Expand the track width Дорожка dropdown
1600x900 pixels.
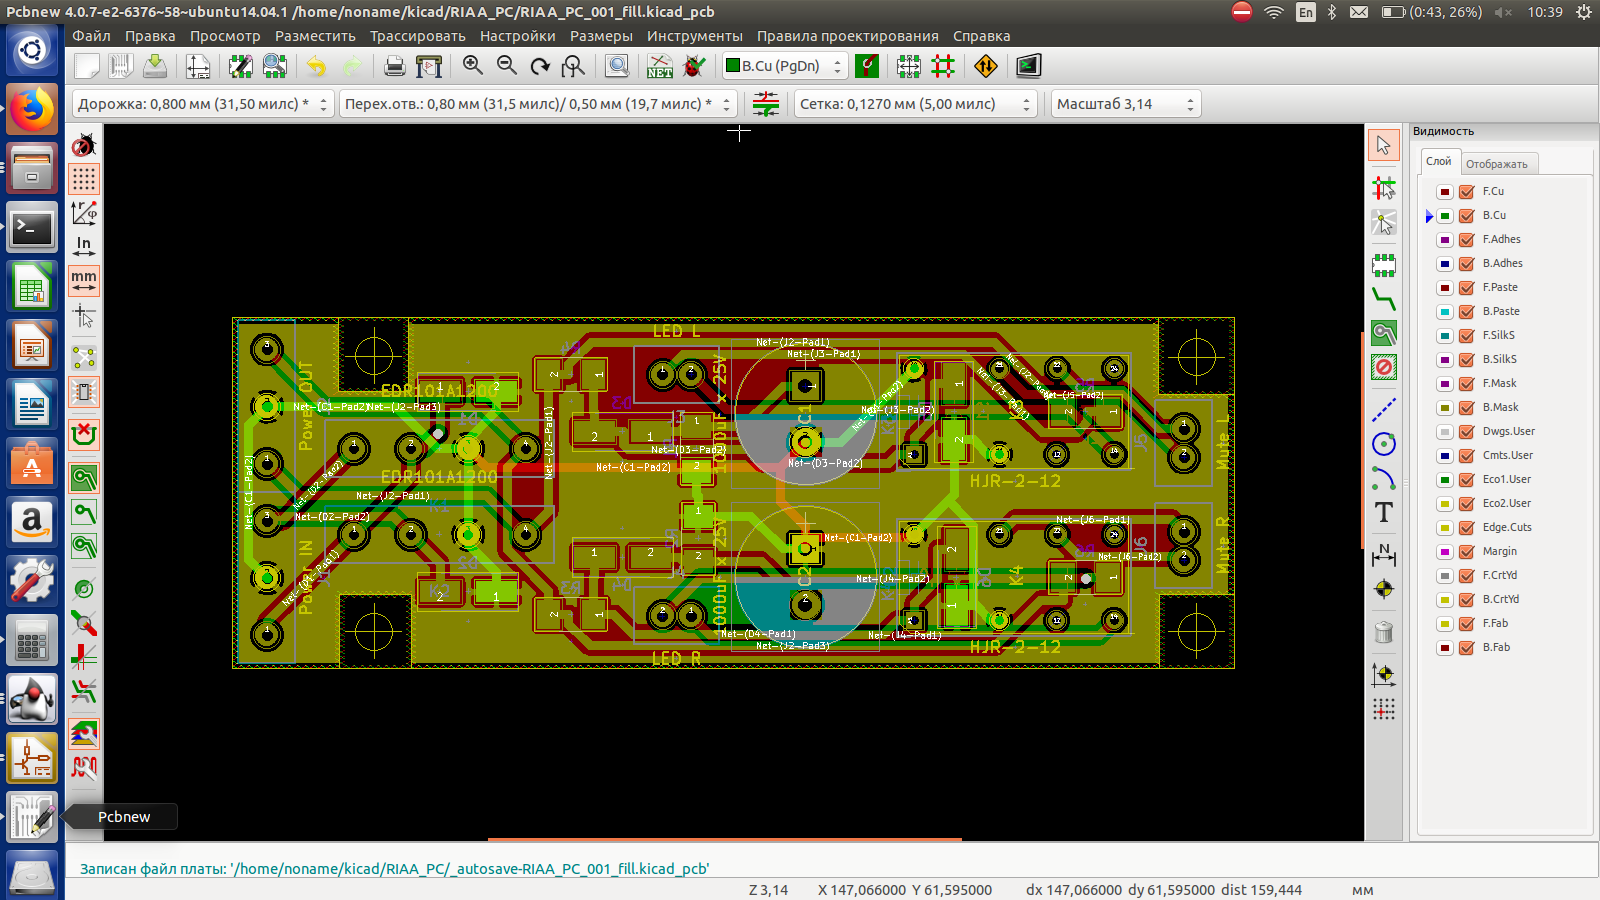click(x=202, y=104)
